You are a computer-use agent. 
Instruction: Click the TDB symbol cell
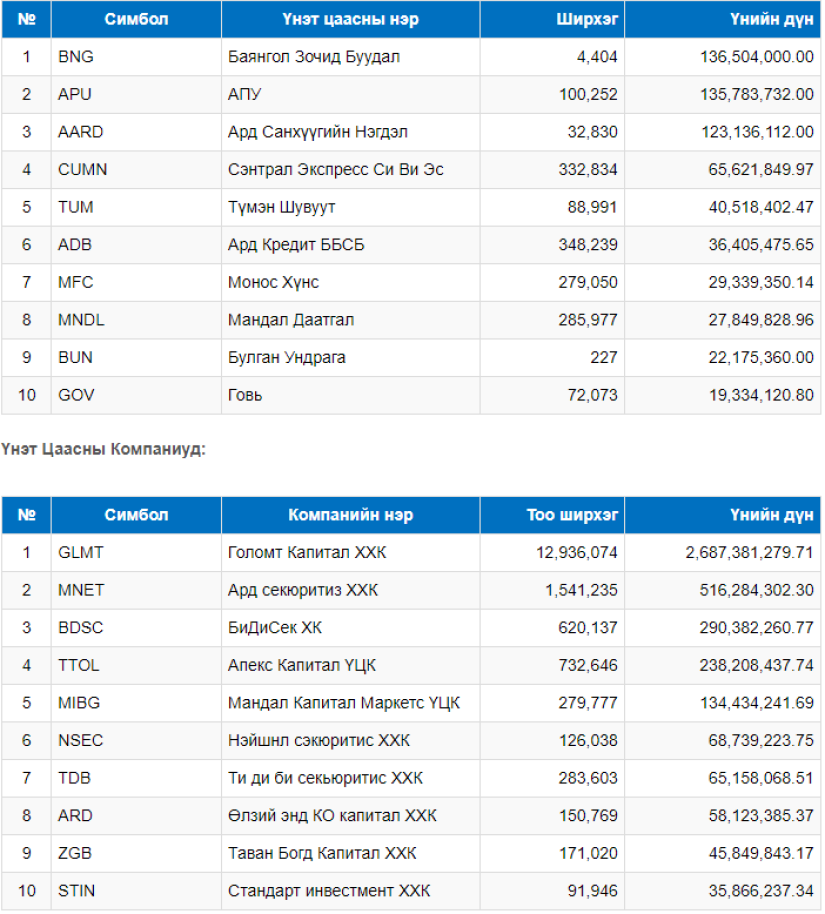click(x=136, y=778)
